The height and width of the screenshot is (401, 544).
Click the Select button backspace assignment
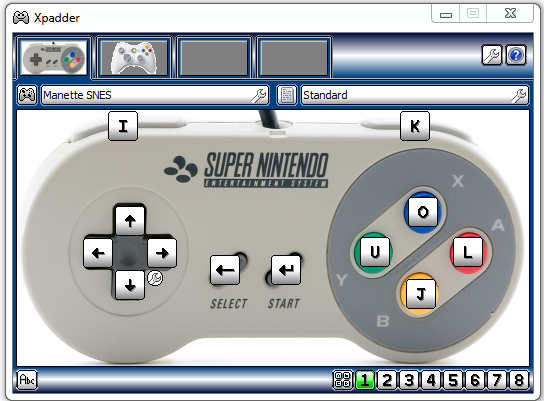[225, 270]
